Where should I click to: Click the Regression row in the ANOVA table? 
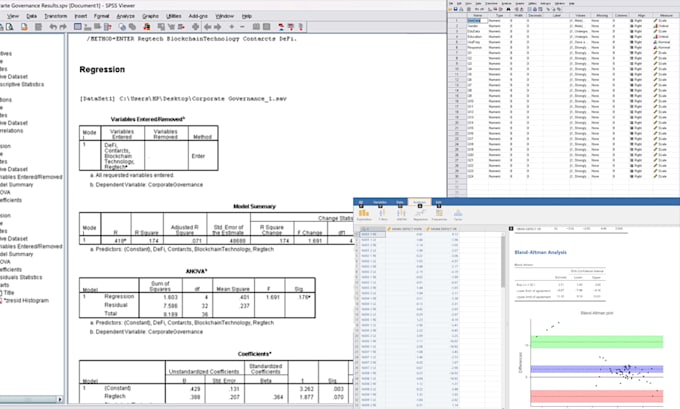coord(197,297)
